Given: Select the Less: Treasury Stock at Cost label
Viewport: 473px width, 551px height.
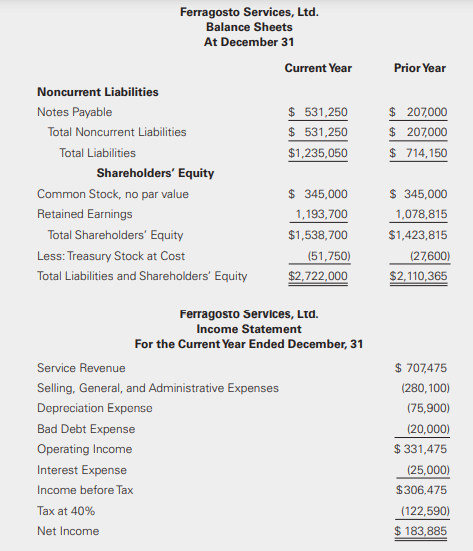Looking at the screenshot, I should point(111,256).
